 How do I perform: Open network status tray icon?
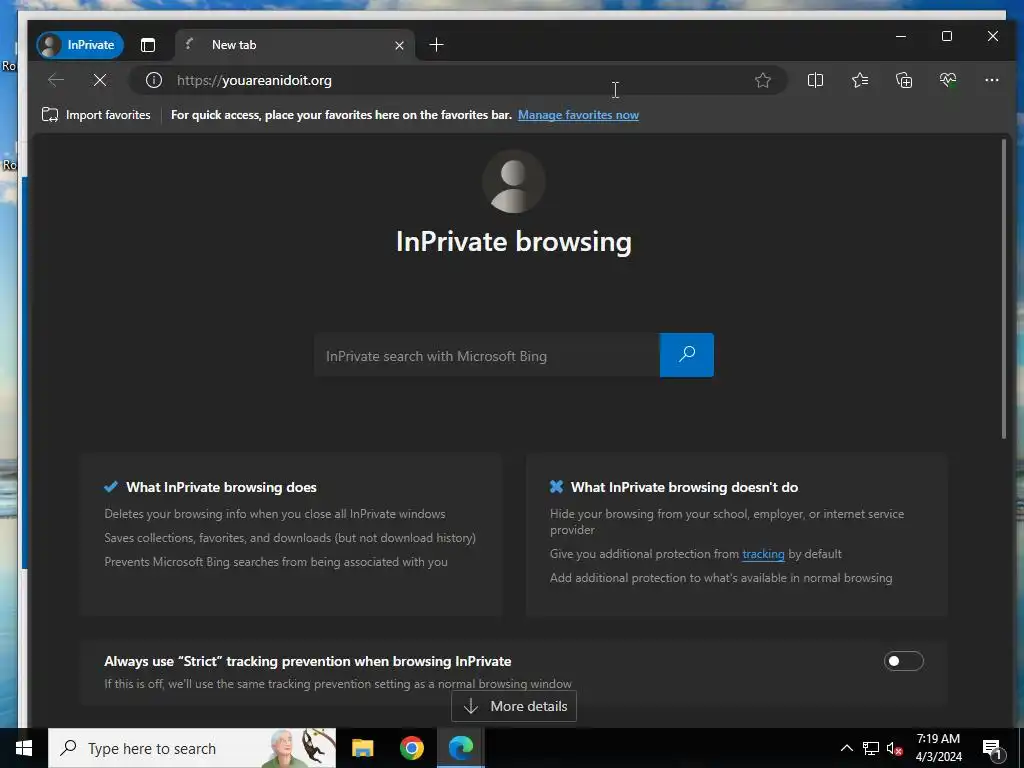(871, 748)
